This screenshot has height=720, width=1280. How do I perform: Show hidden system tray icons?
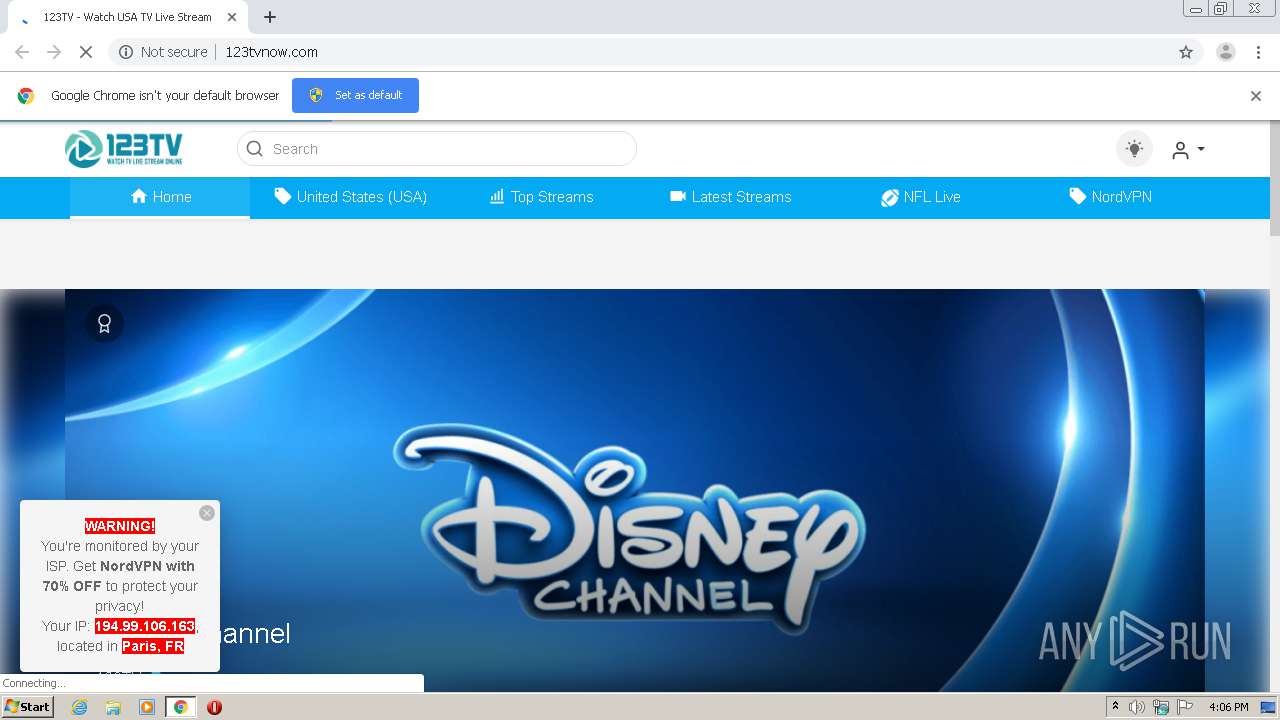1115,707
